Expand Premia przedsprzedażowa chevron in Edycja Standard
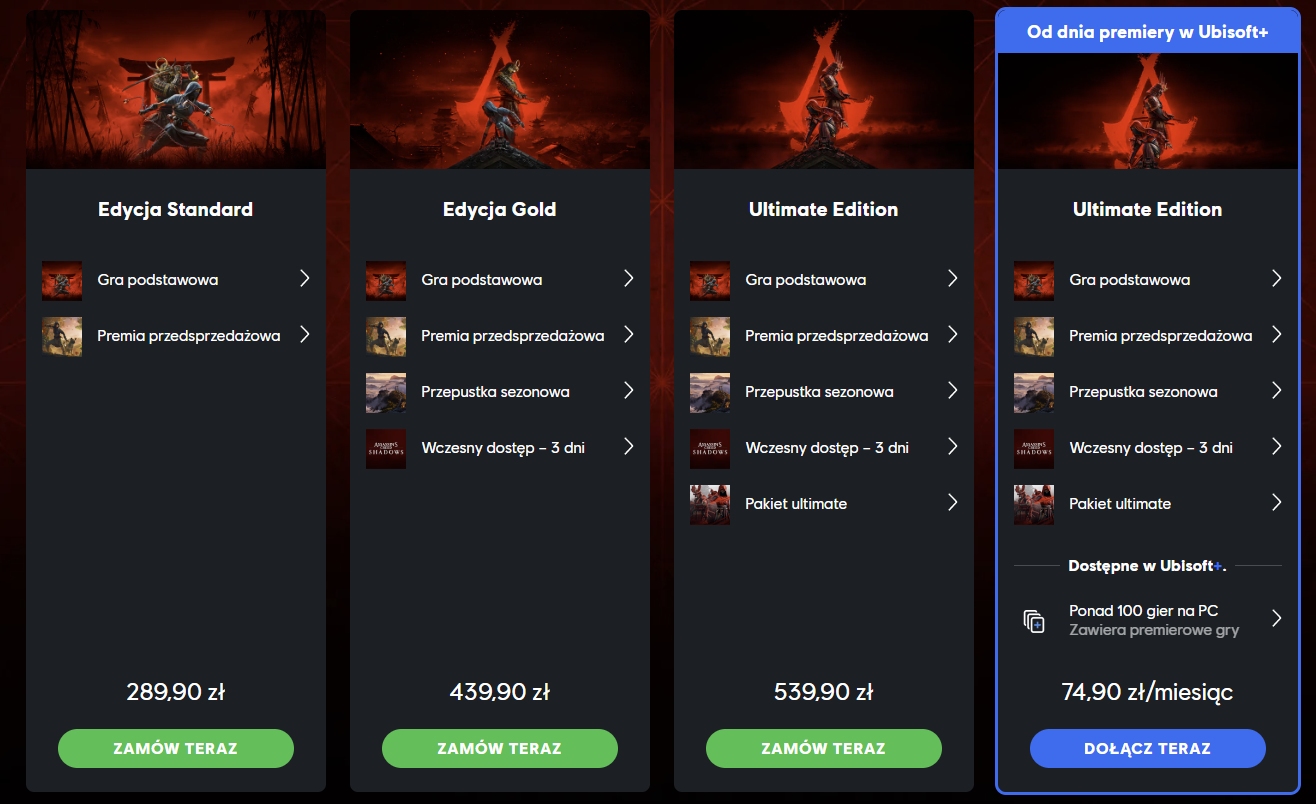This screenshot has height=804, width=1316. pyautogui.click(x=305, y=335)
